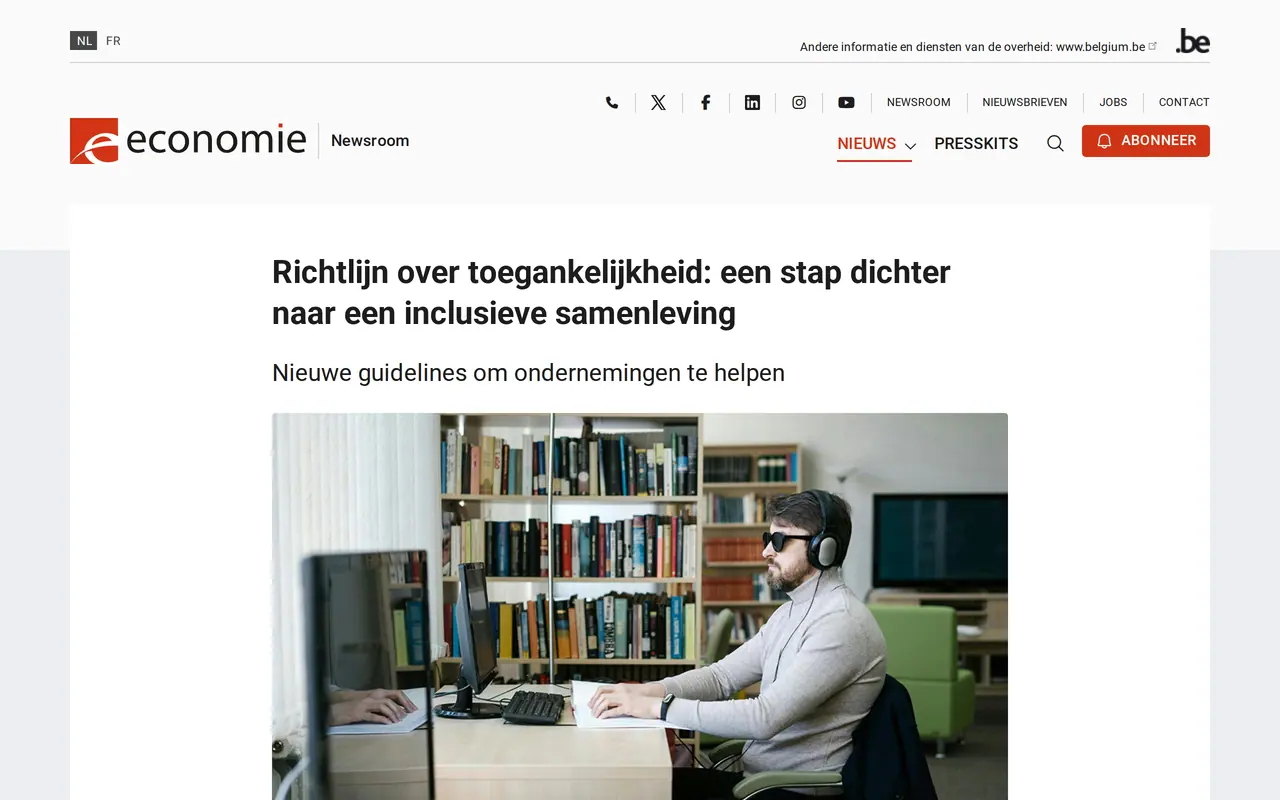Click the Newsroom label beside the logo
The image size is (1280, 800).
coord(370,141)
